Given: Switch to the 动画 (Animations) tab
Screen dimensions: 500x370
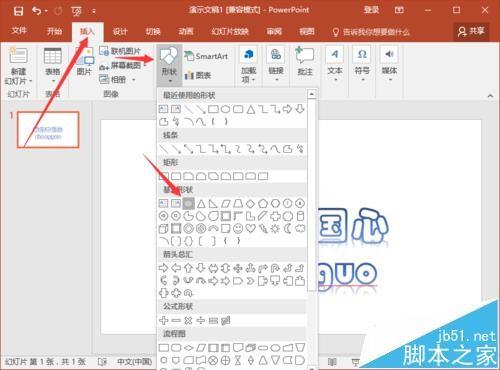Looking at the screenshot, I should (186, 31).
